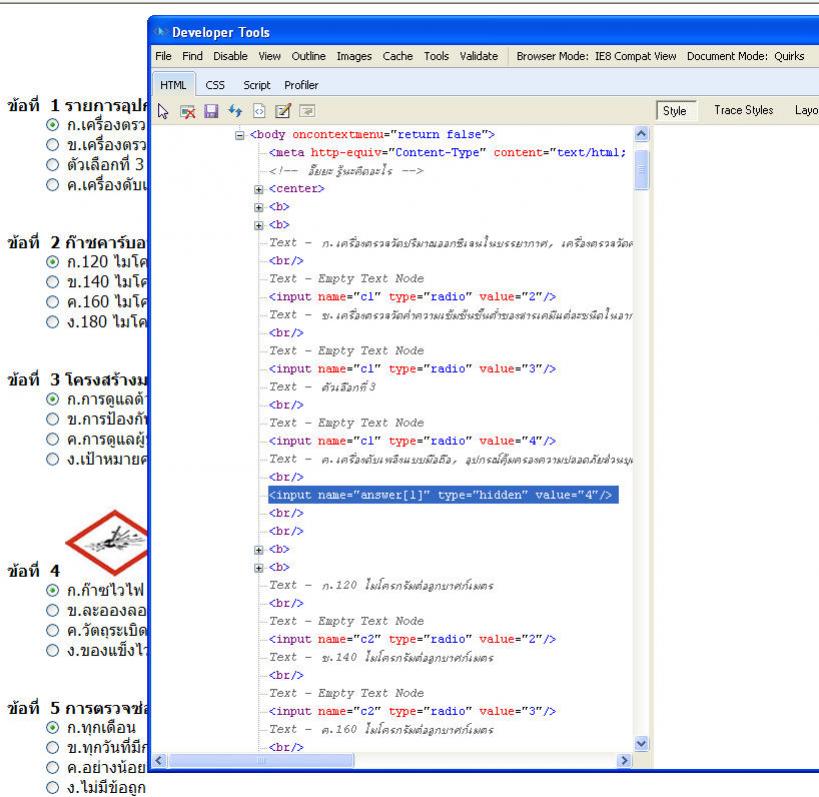Screen dimensions: 819x797
Task: Open the Outline menu
Action: pyautogui.click(x=308, y=56)
